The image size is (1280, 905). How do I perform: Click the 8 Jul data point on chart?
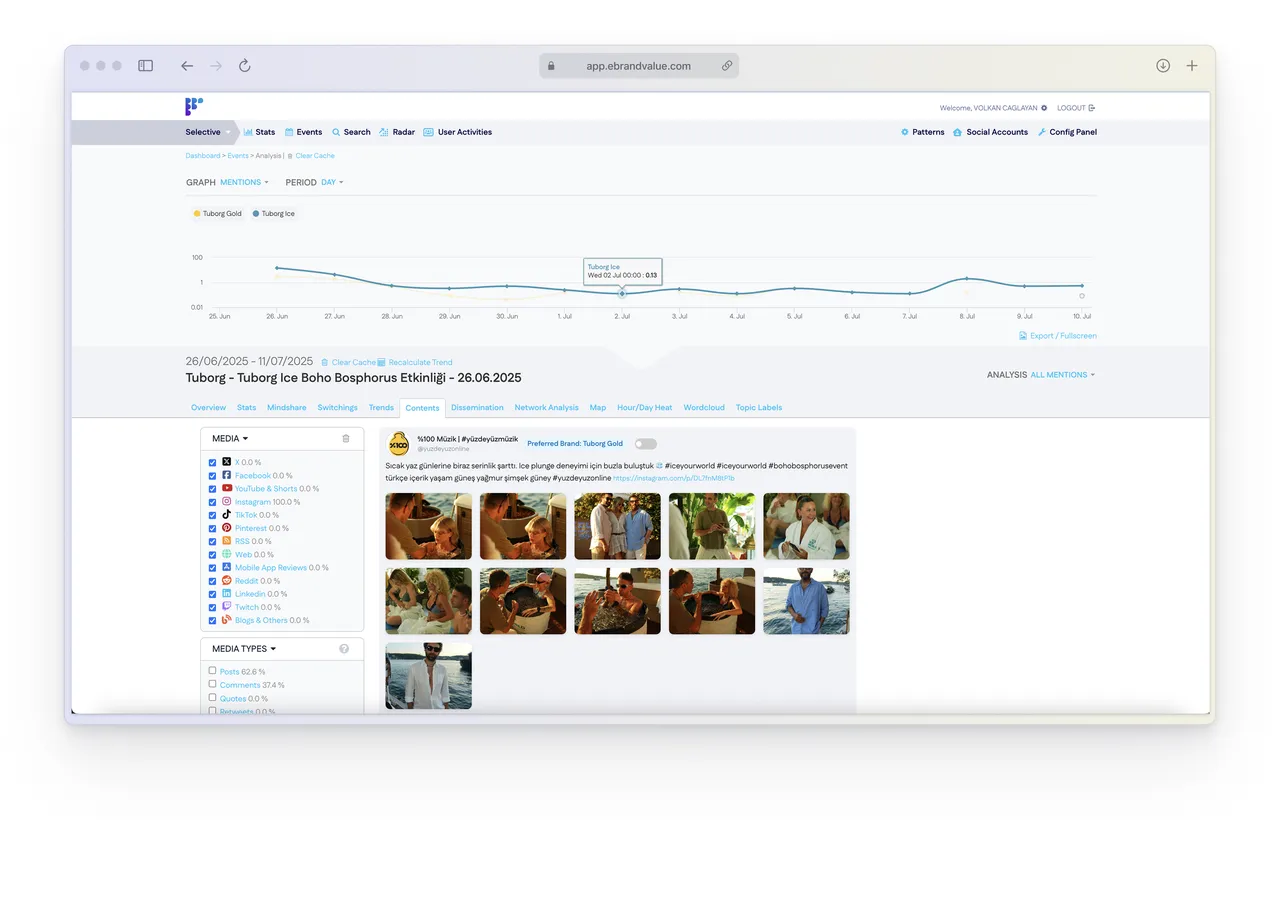point(967,279)
